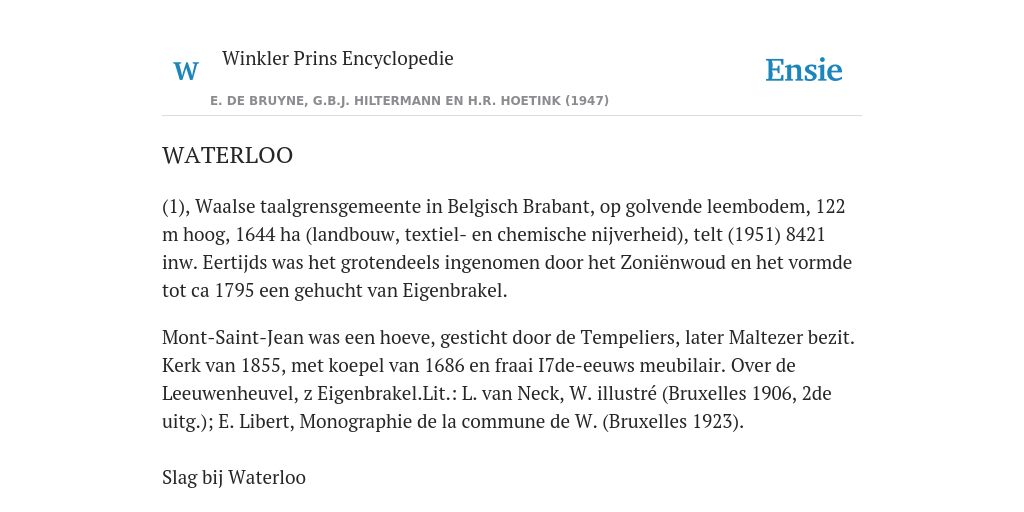Click the WATERLOO article heading
Image resolution: width=1024 pixels, height=512 pixels.
[x=227, y=155]
